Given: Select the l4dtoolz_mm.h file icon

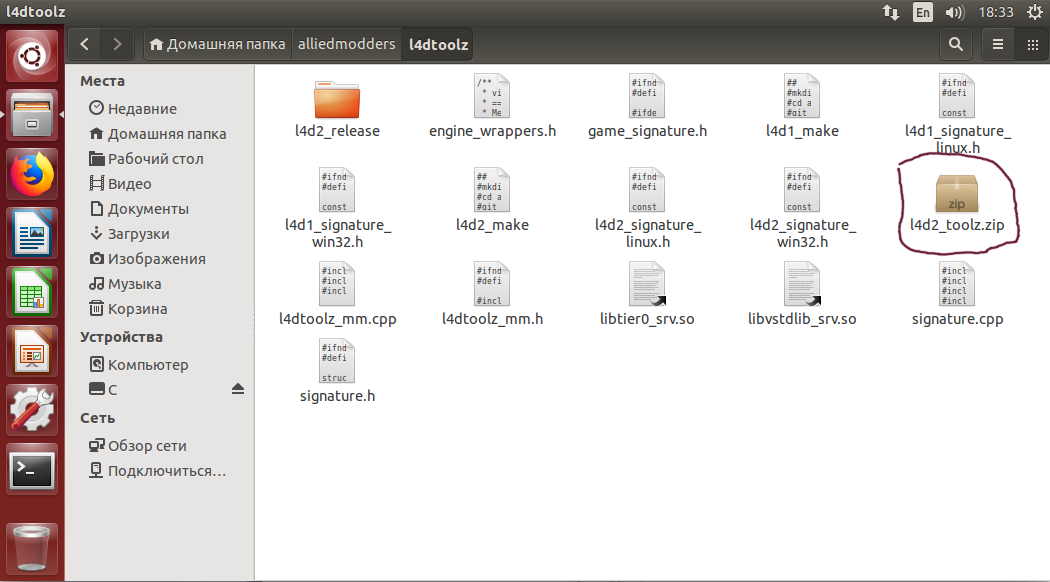Looking at the screenshot, I should pos(492,284).
